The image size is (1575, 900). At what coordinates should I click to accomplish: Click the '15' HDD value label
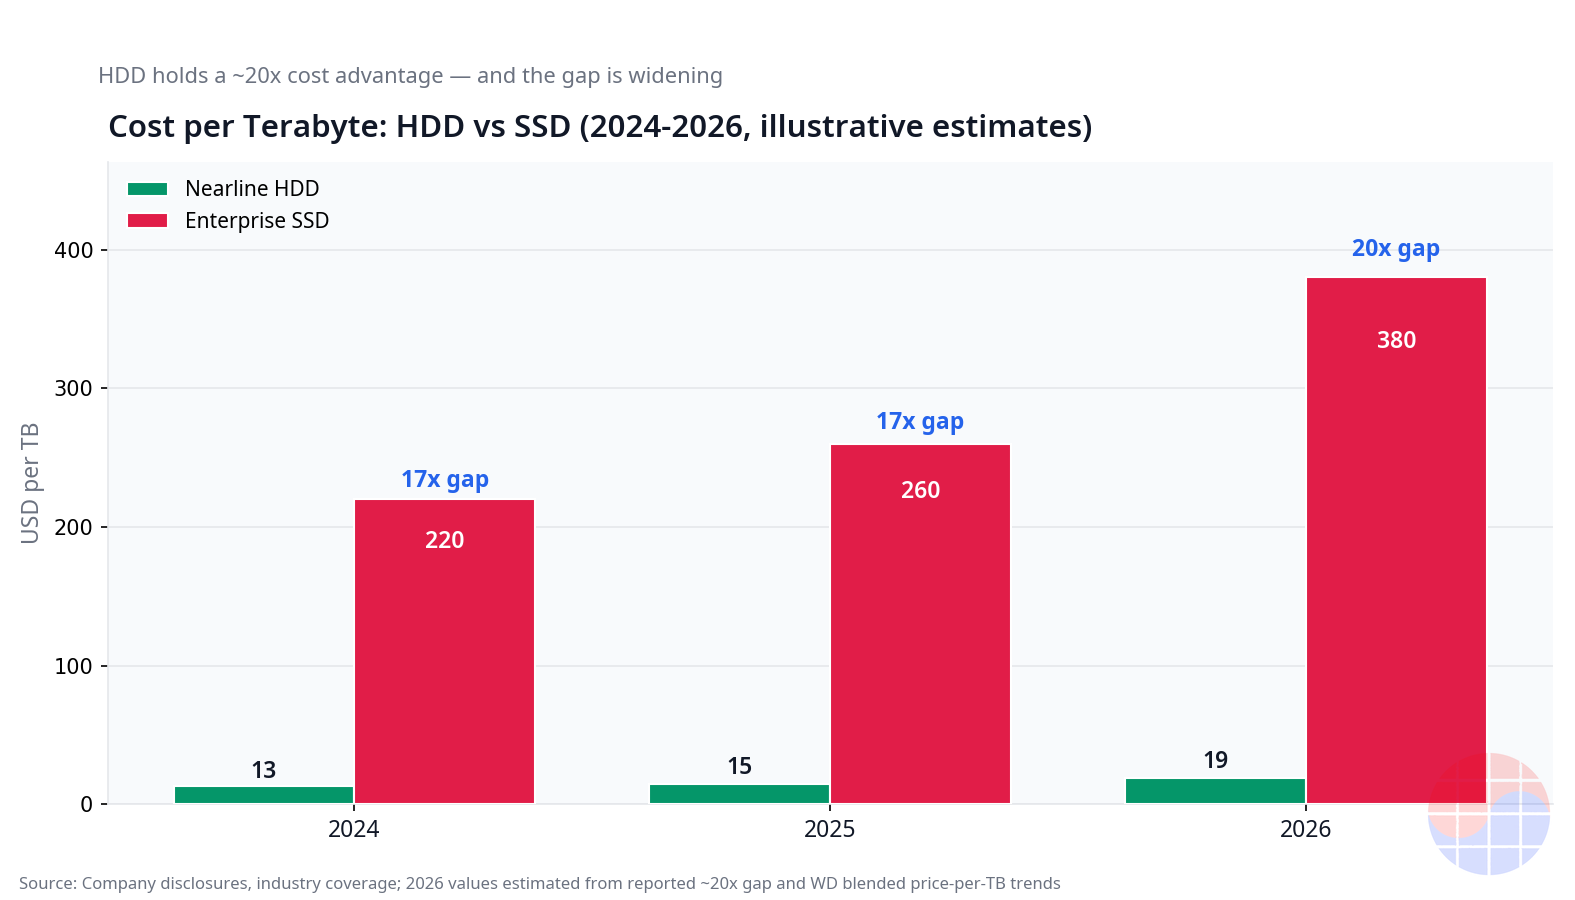740,766
